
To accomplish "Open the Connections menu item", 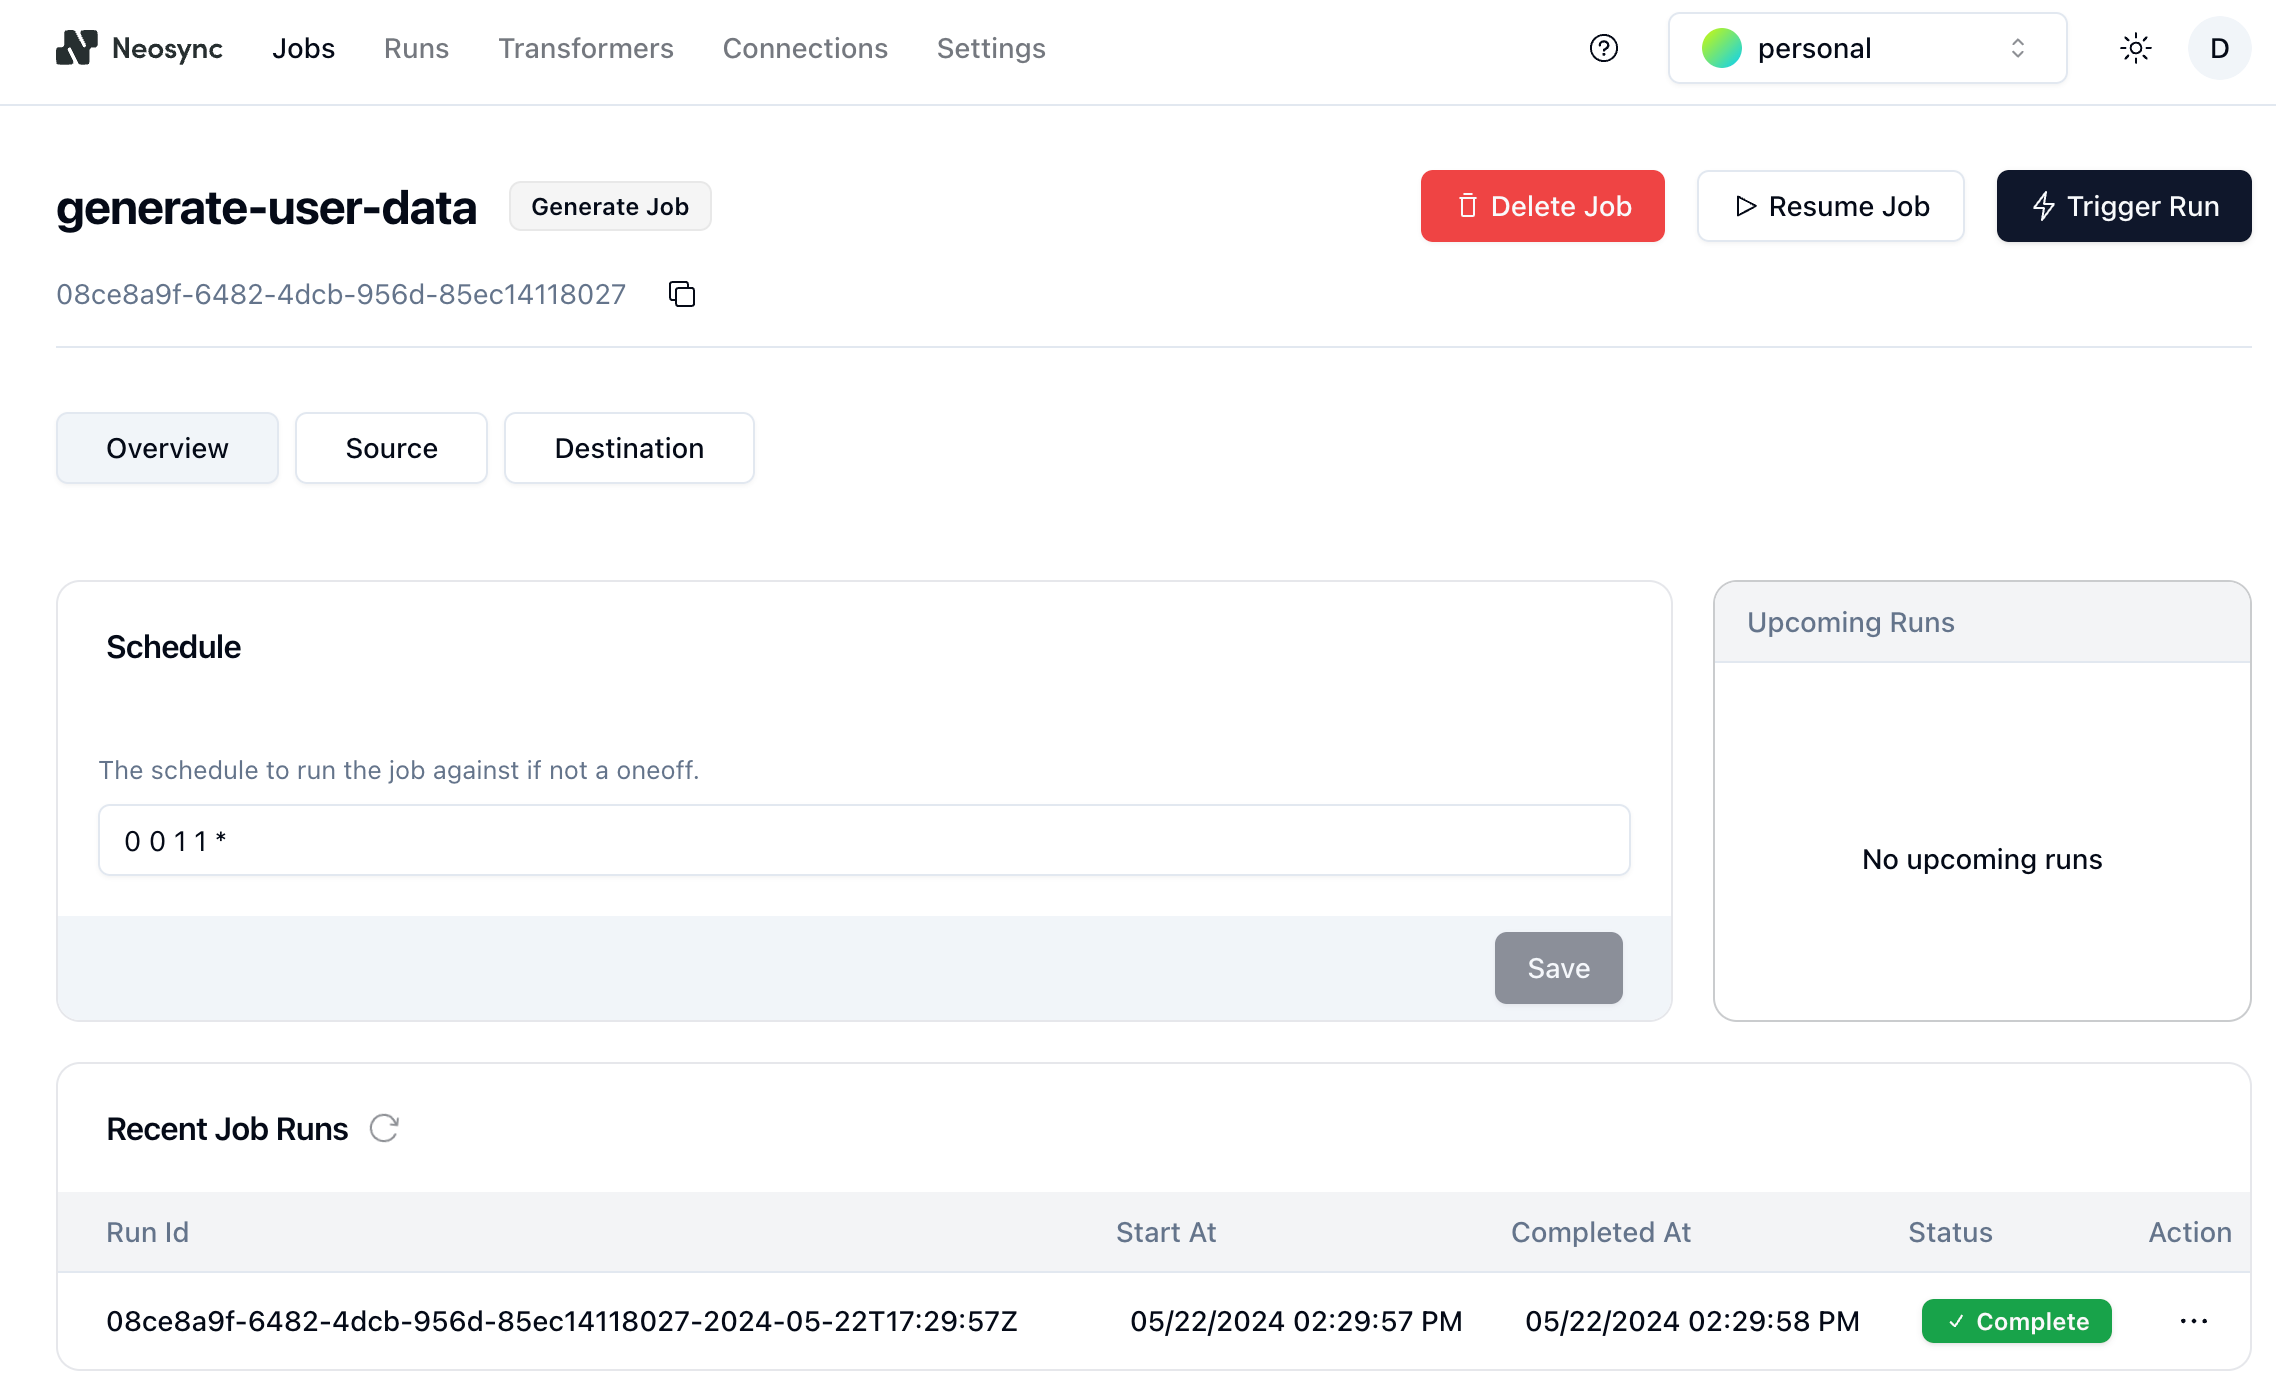I will 805,47.
